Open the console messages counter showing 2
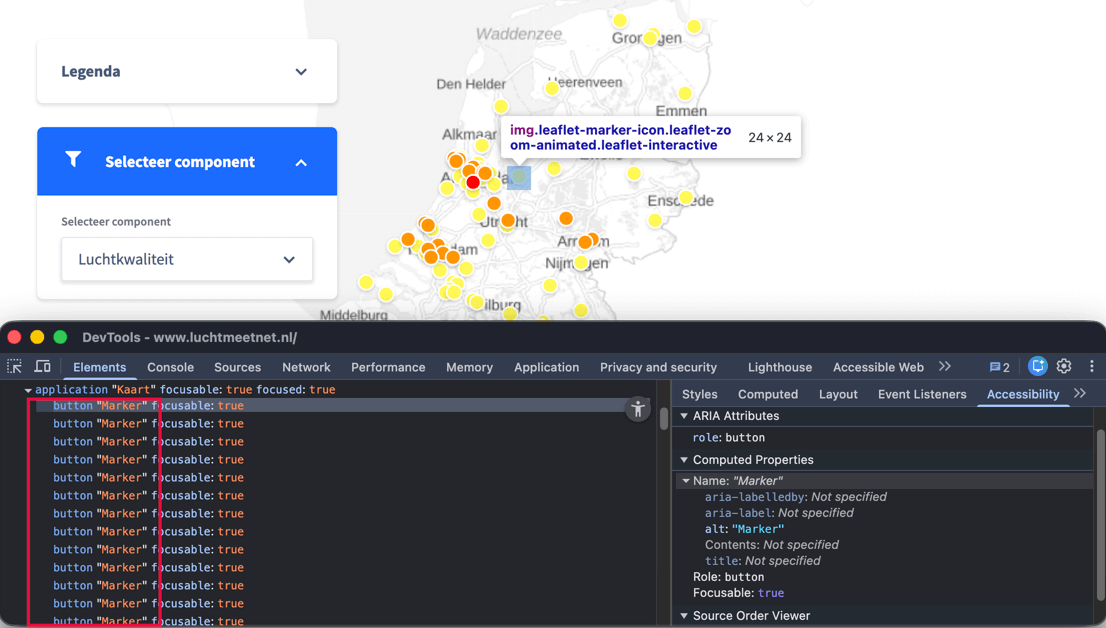 coord(999,367)
